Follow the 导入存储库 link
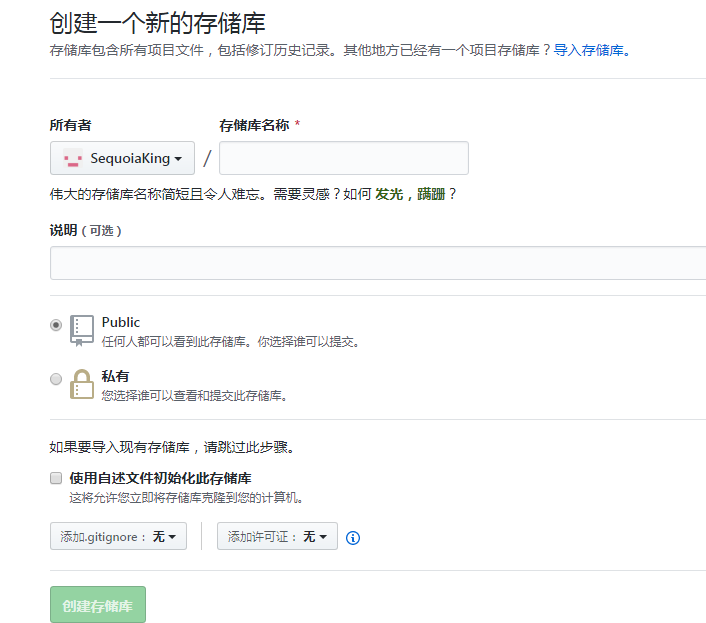 pos(591,50)
